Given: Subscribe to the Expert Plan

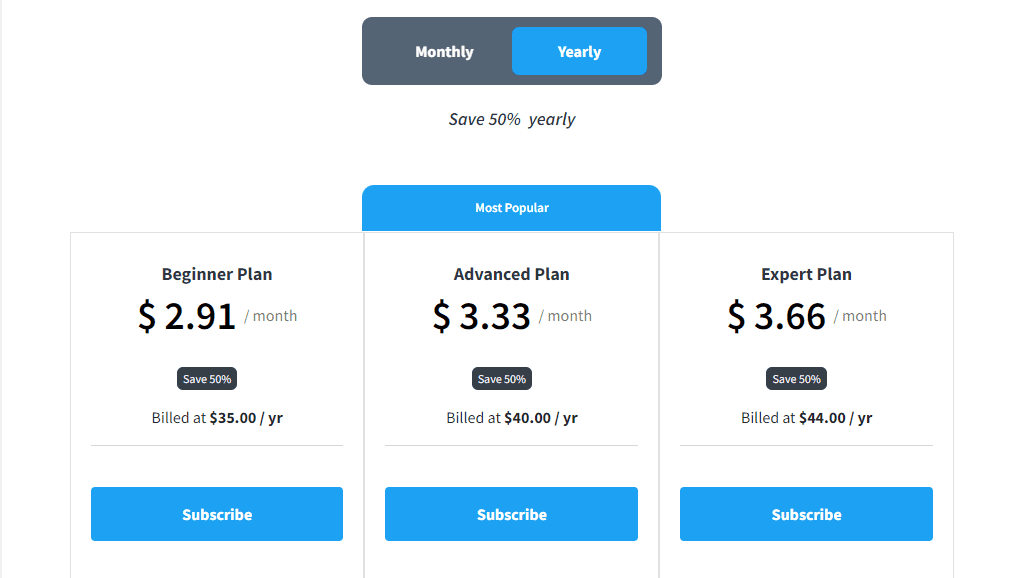Looking at the screenshot, I should (806, 514).
